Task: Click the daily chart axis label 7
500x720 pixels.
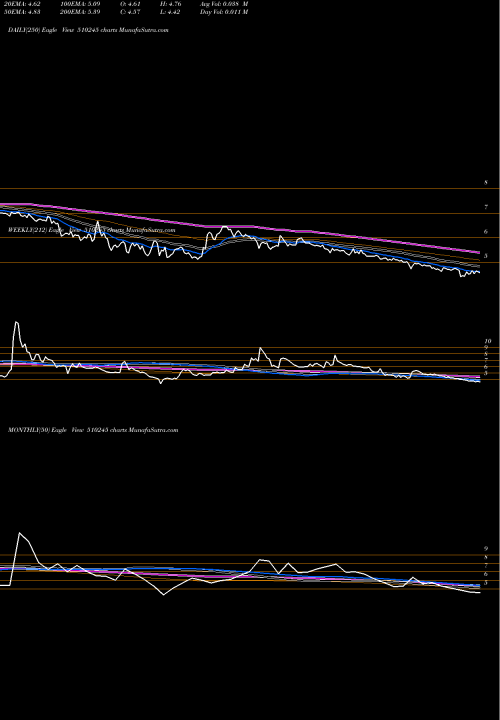Action: (x=486, y=207)
